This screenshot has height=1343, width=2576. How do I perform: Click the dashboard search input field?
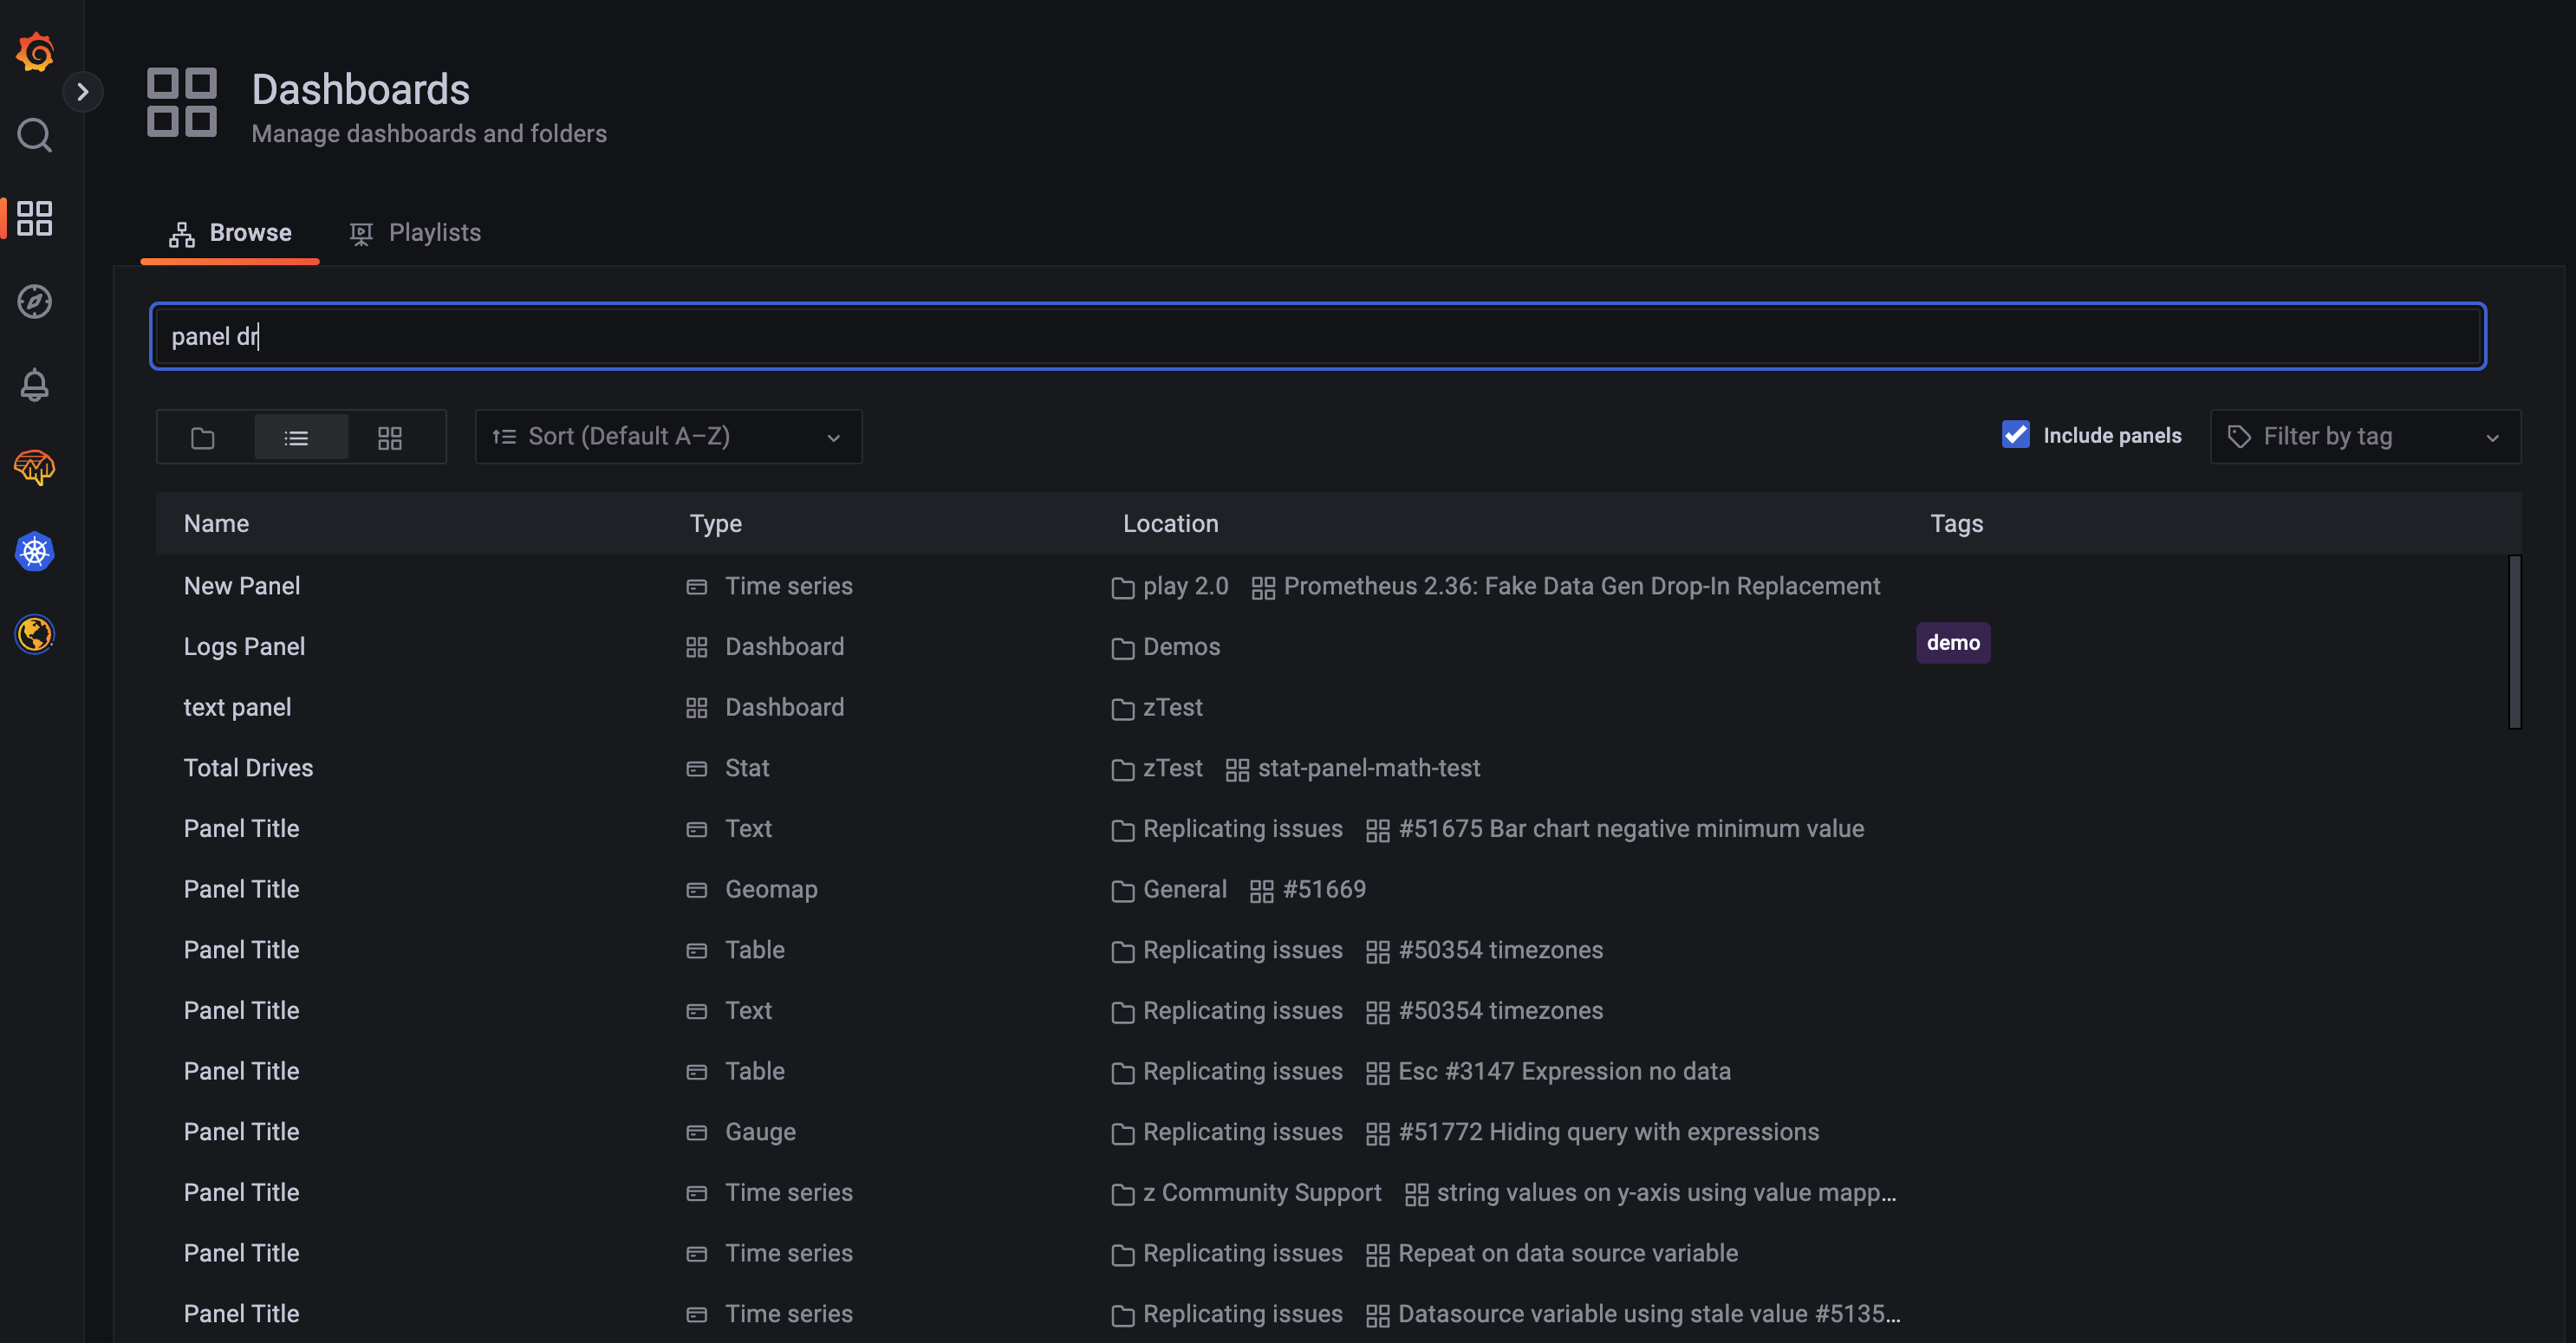point(1317,336)
